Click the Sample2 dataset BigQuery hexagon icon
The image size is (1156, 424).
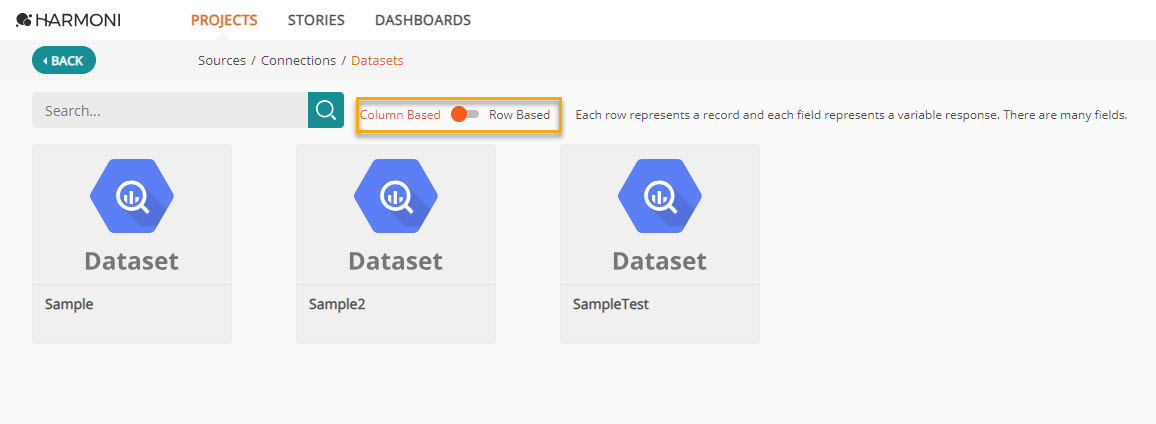[396, 196]
